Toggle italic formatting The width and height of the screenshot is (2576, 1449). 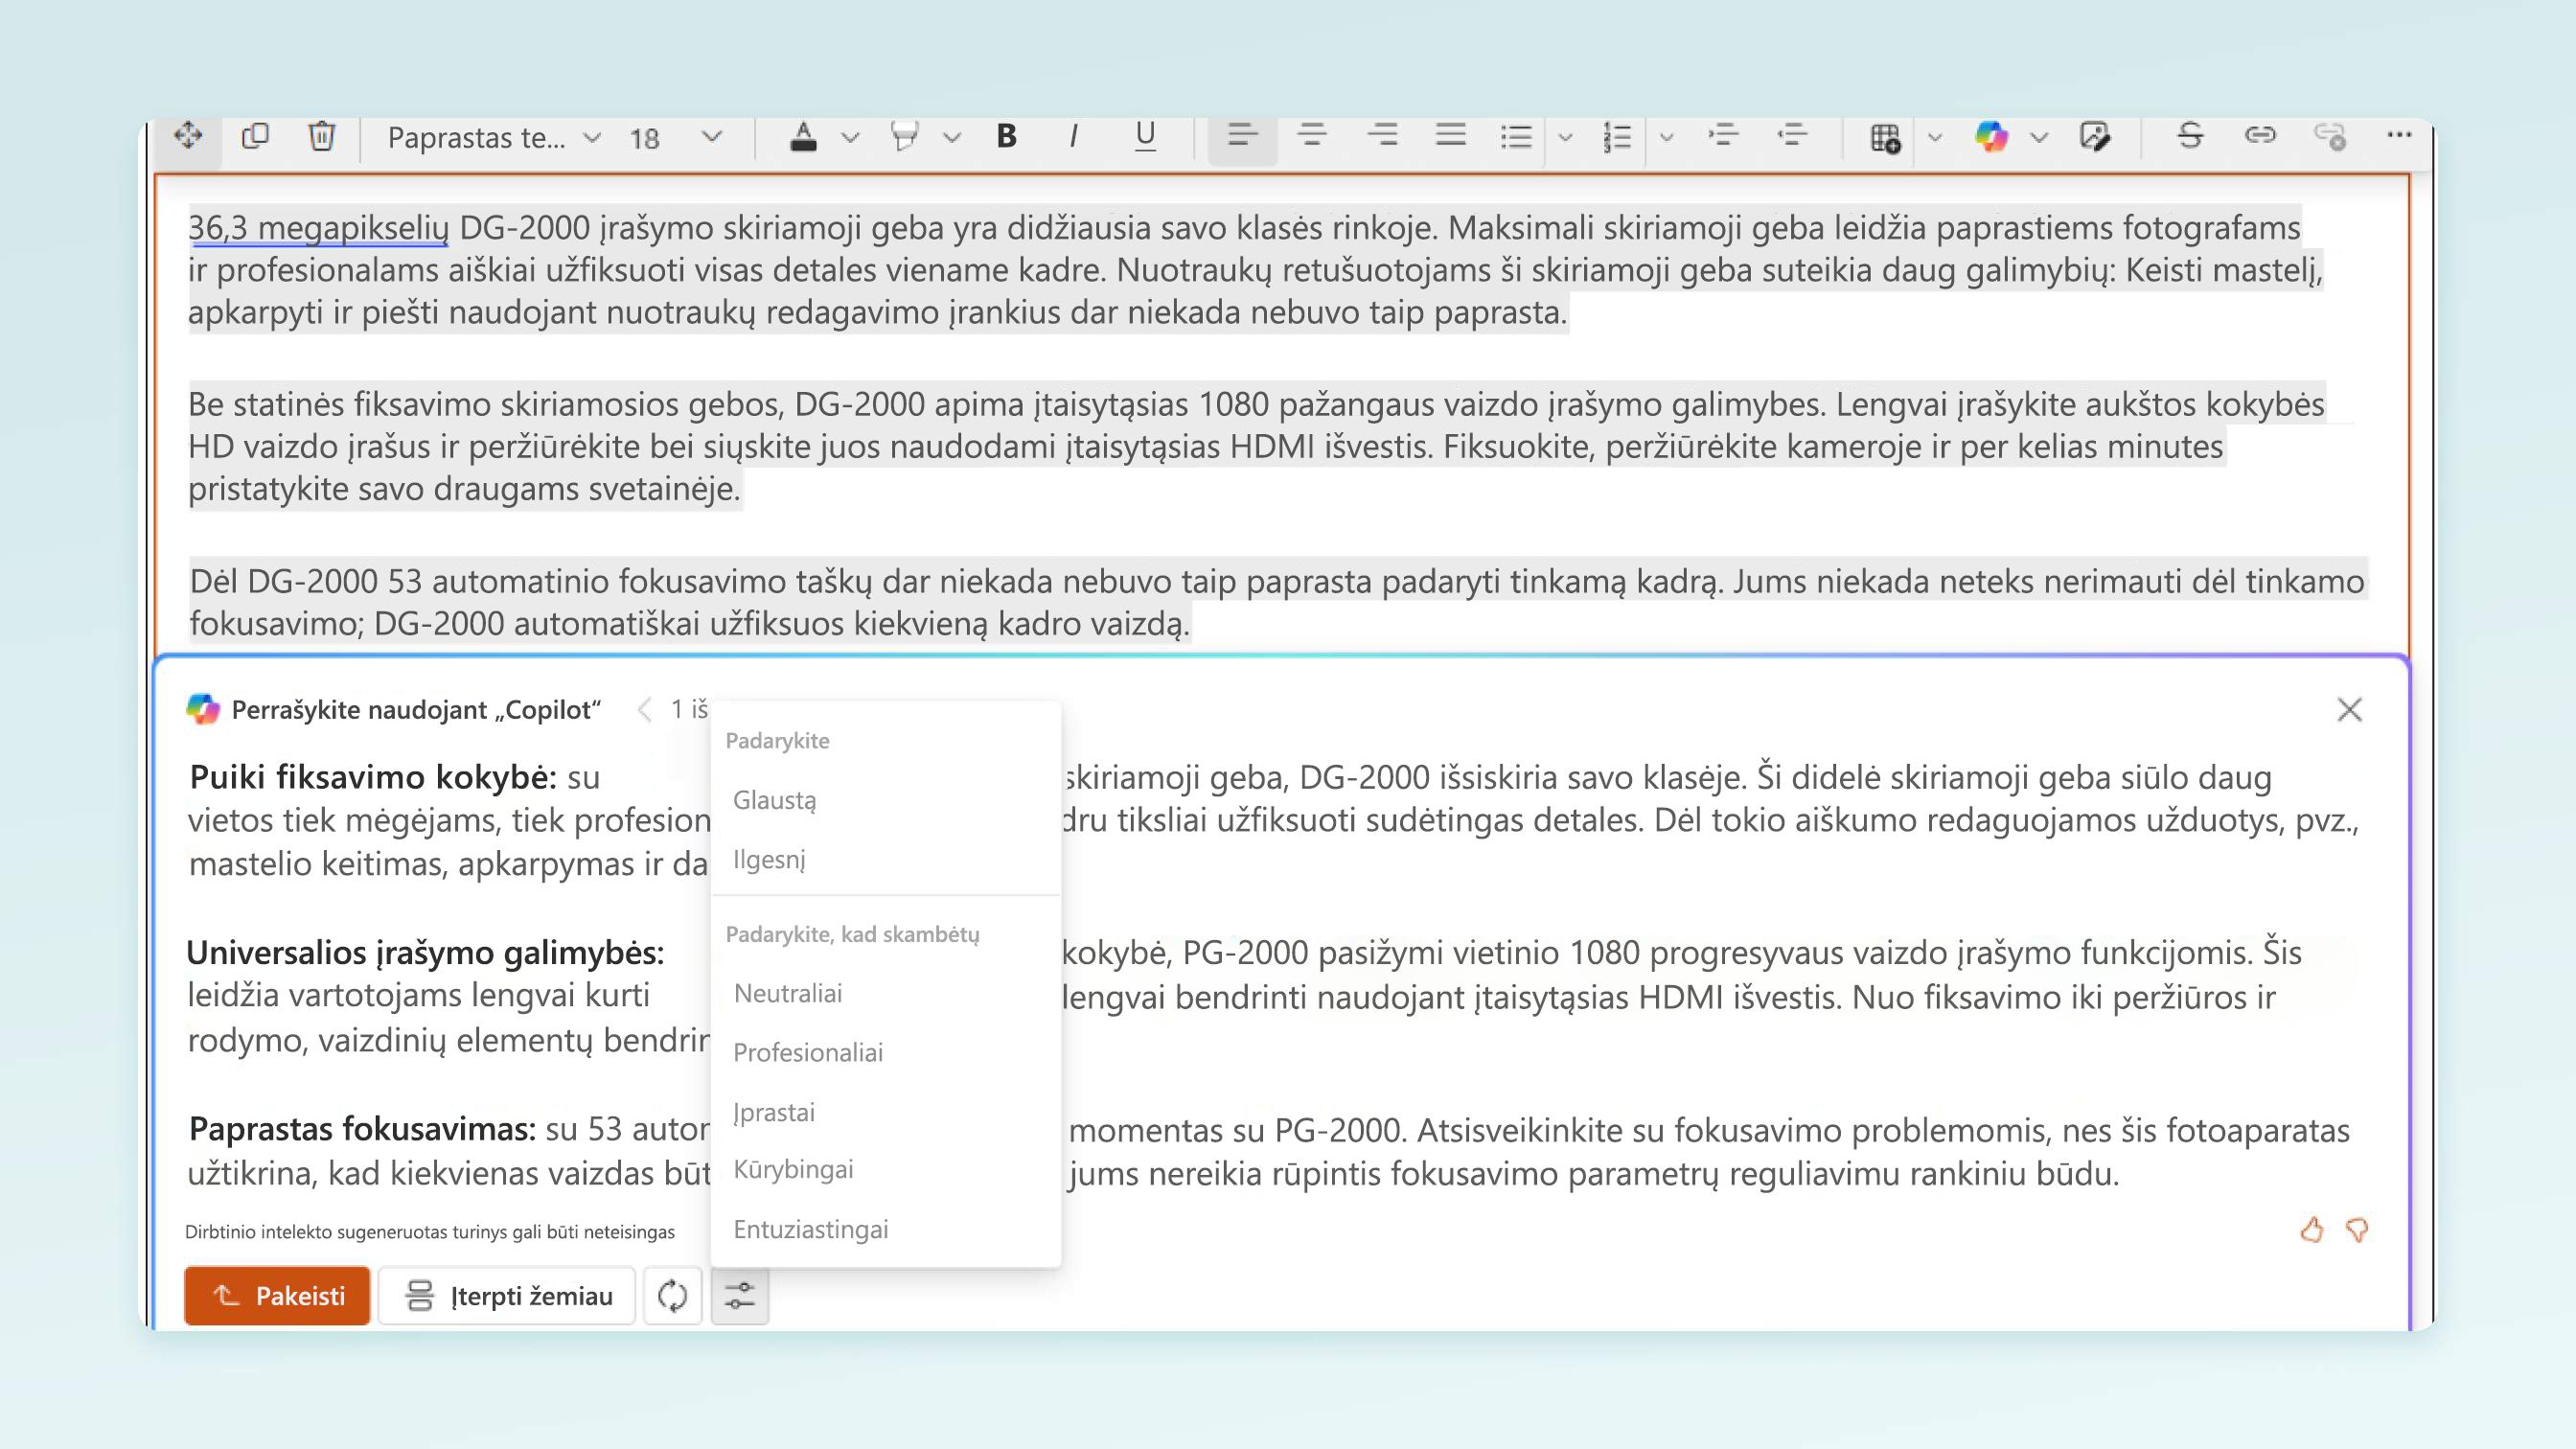[1074, 136]
